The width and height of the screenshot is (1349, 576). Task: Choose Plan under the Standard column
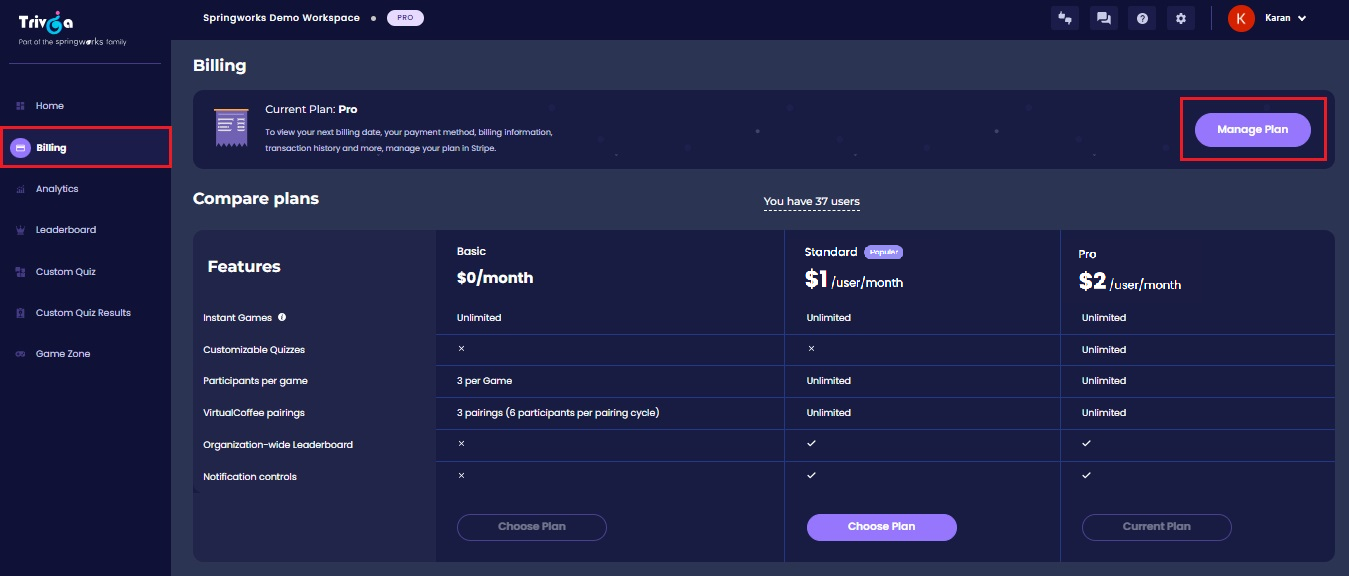point(881,527)
